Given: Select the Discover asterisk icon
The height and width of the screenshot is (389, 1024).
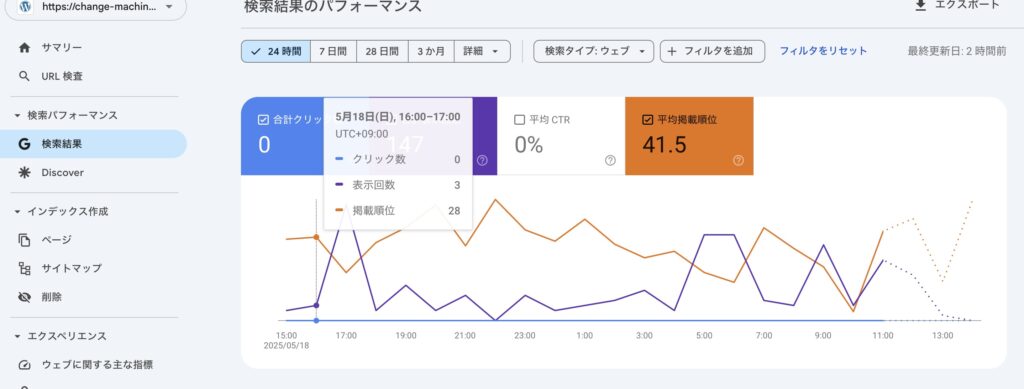Looking at the screenshot, I should pos(24,173).
